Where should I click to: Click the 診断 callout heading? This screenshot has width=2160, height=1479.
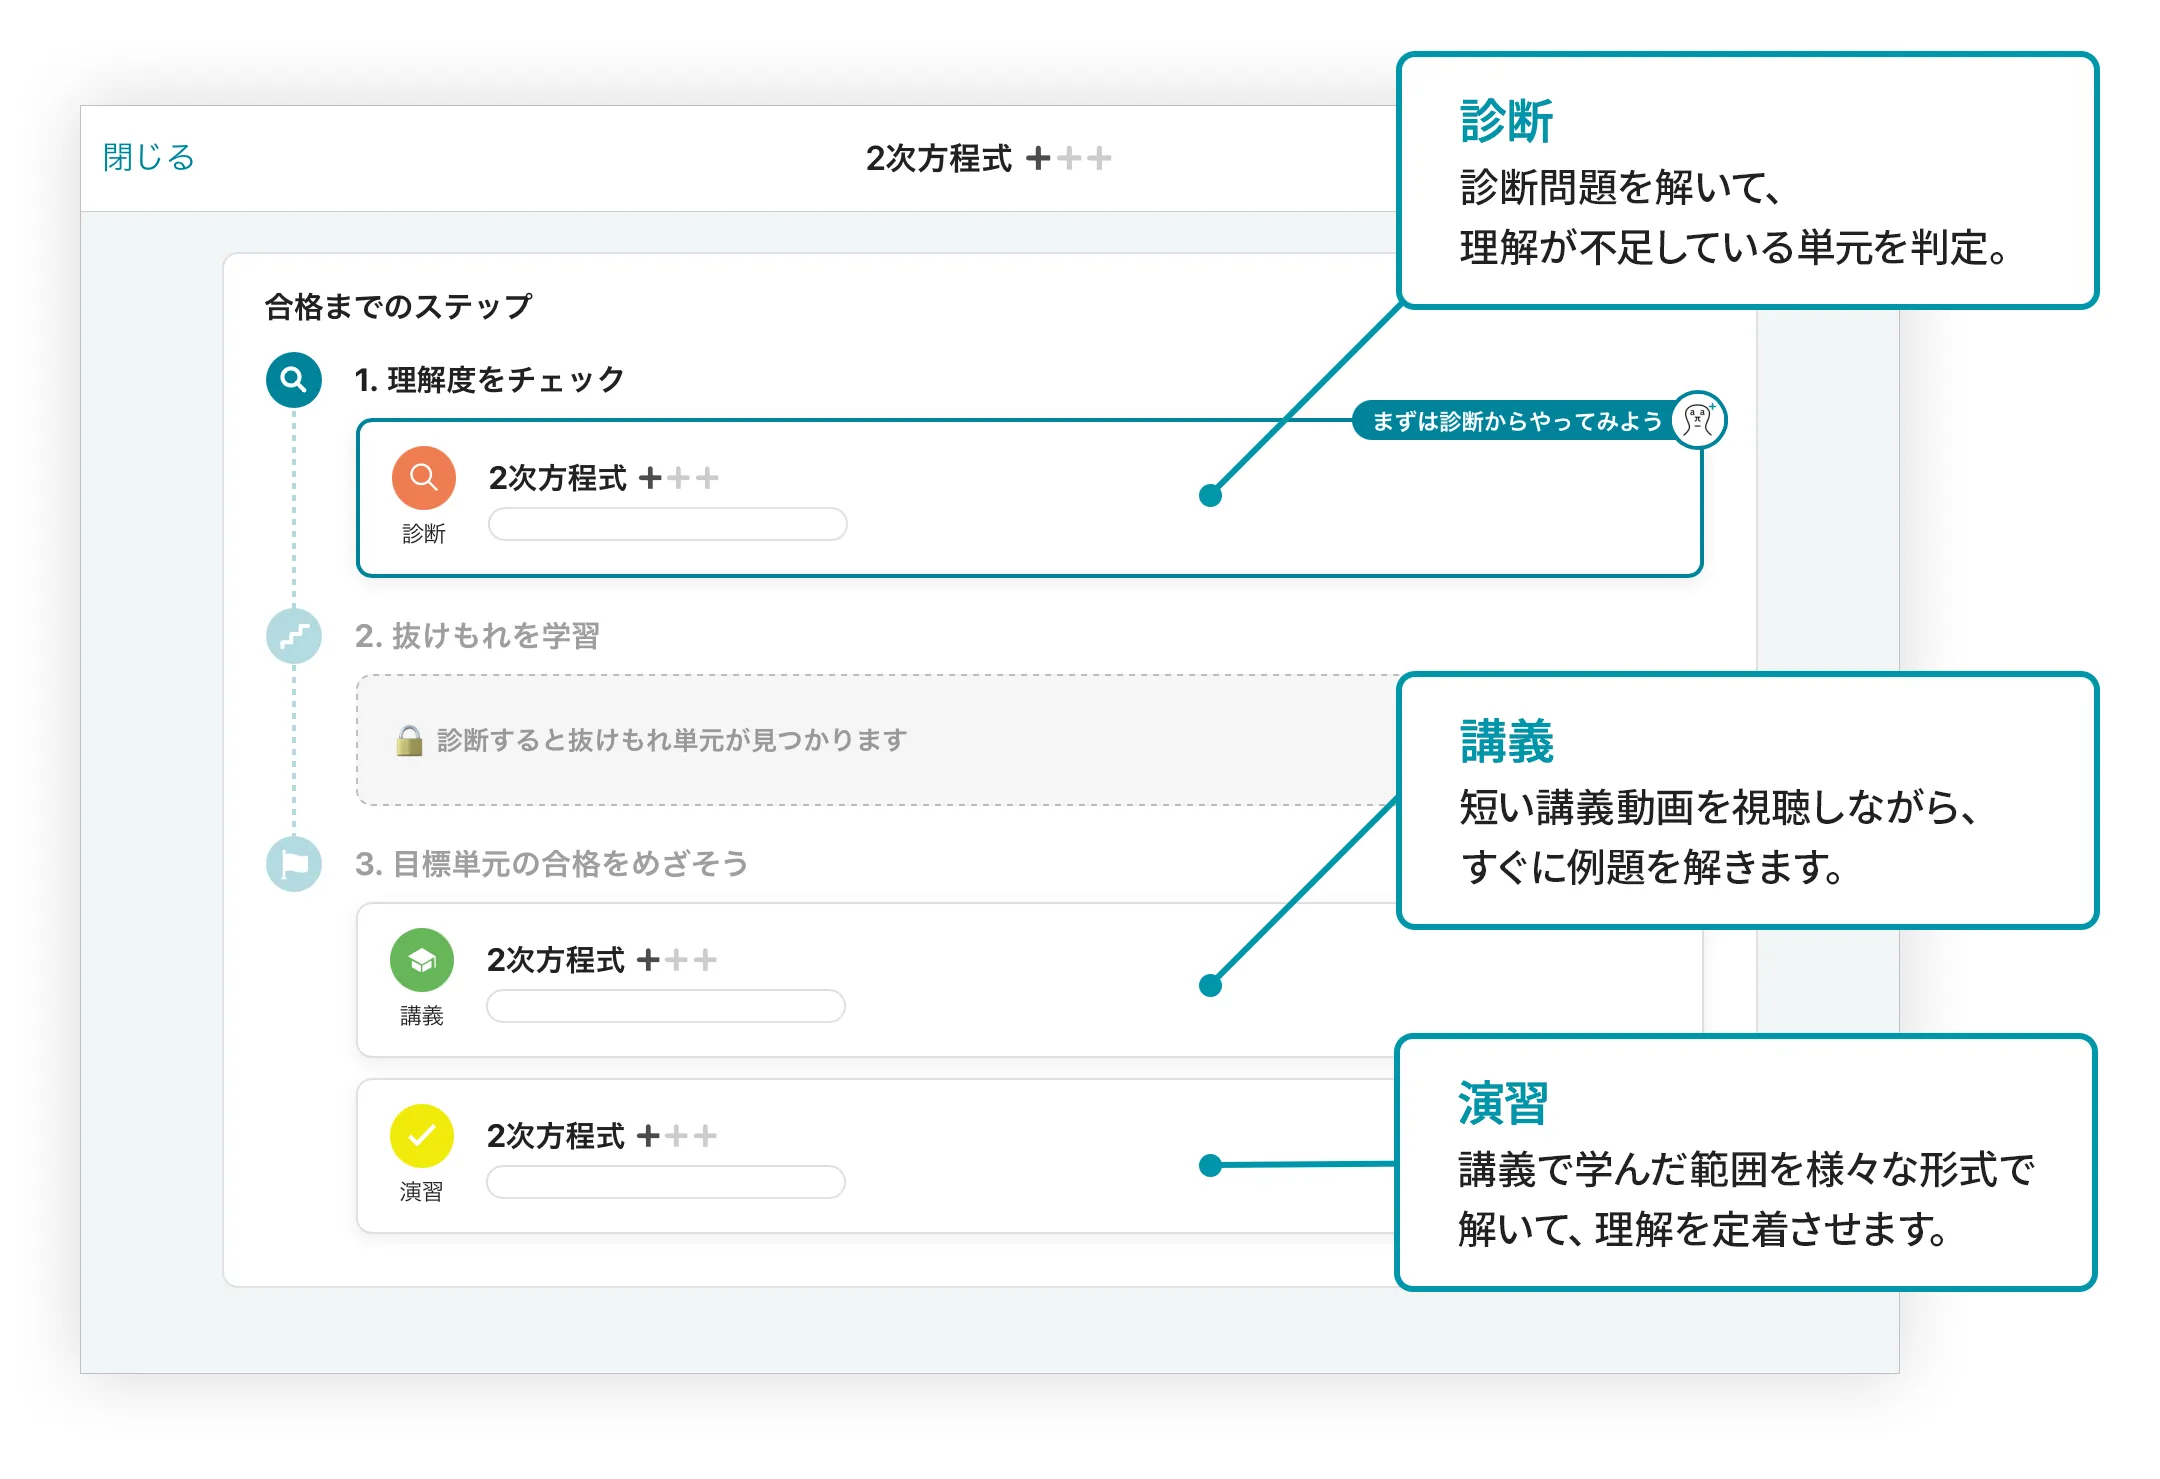(x=1506, y=122)
